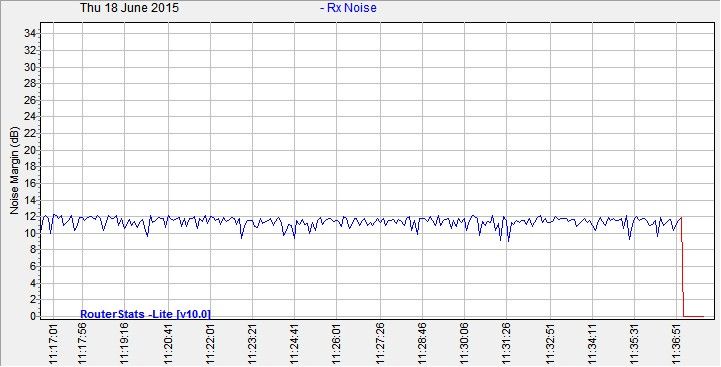Screen dimensions: 721x367
Task: Click the '22' value on the y-axis
Action: click(31, 133)
